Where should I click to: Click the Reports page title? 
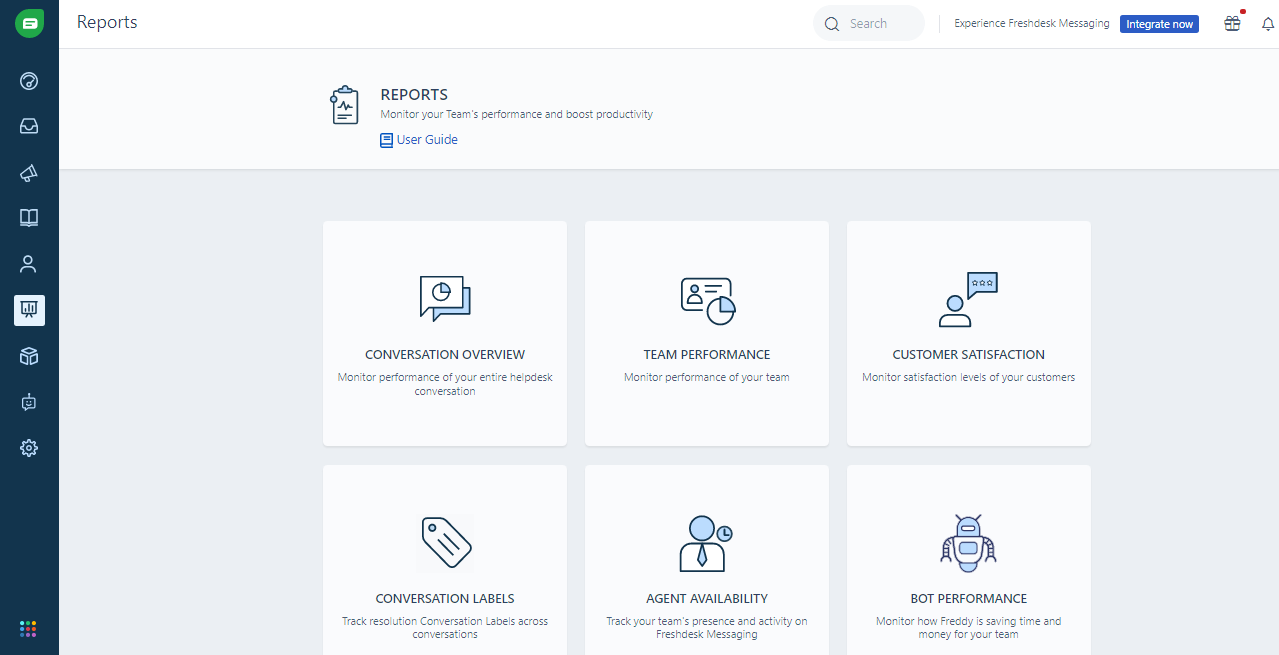pyautogui.click(x=107, y=22)
